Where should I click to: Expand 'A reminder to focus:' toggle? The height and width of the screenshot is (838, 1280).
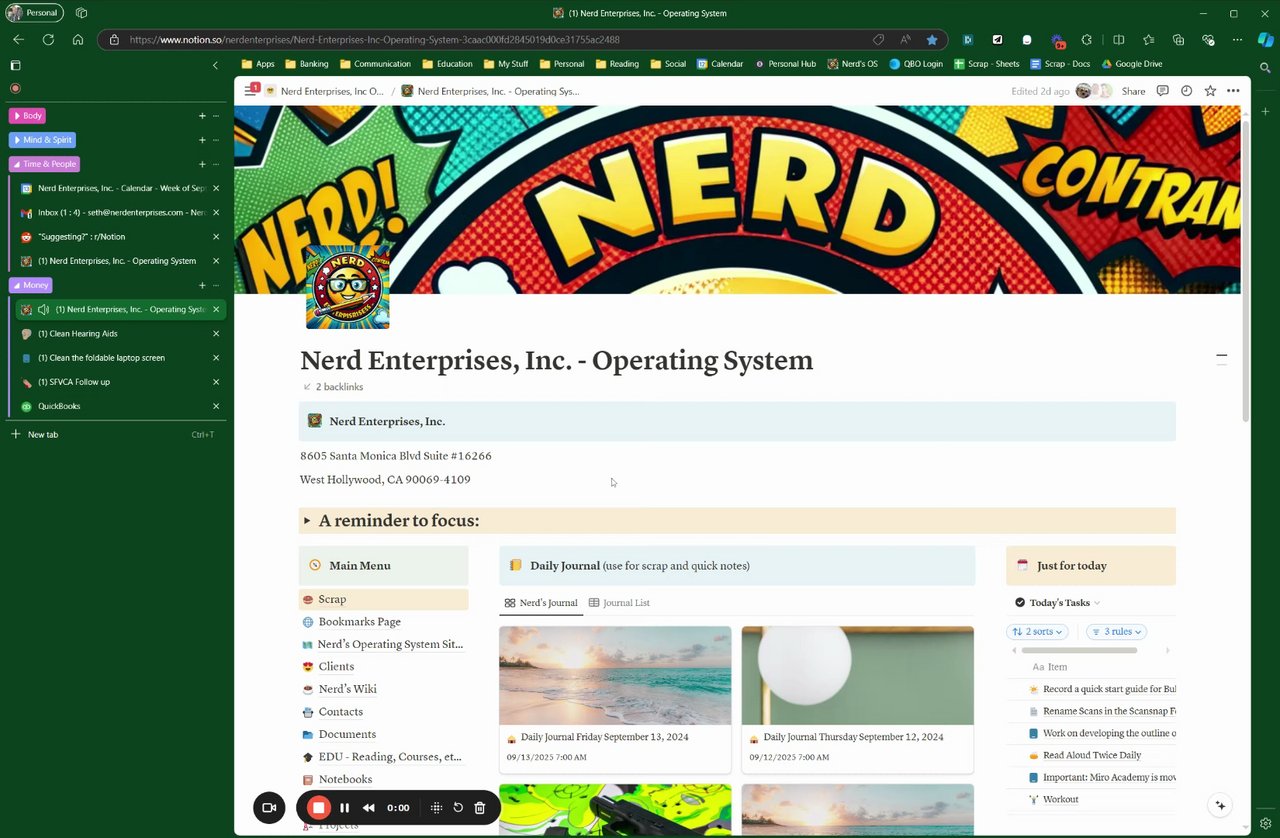click(307, 521)
